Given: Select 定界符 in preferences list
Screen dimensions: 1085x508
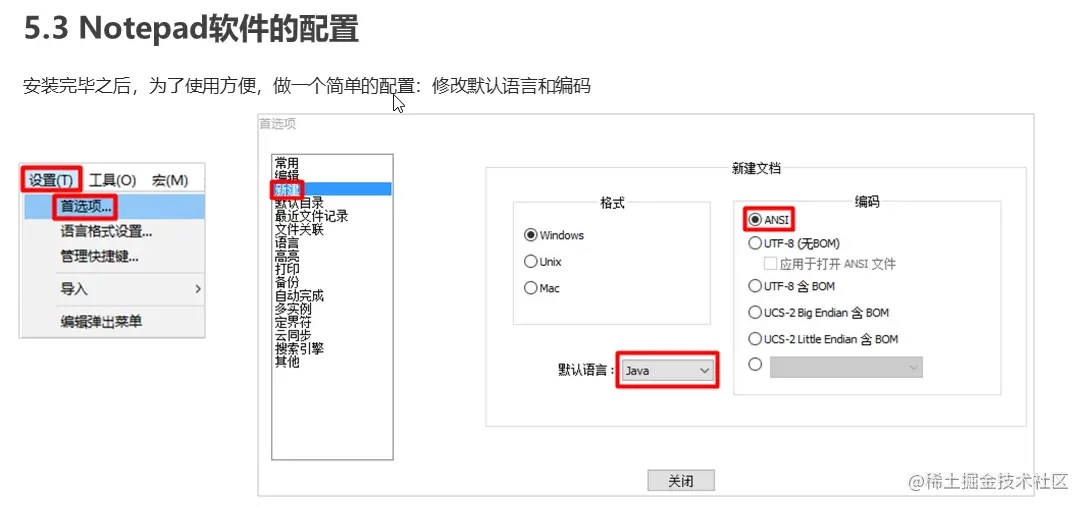Looking at the screenshot, I should point(293,322).
